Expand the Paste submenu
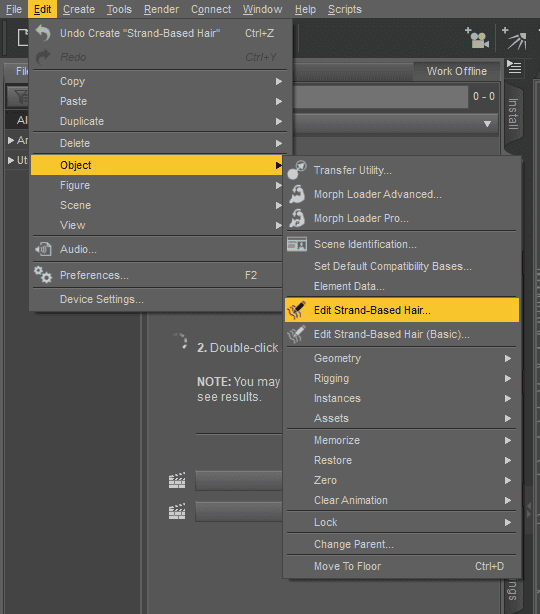Image resolution: width=540 pixels, height=614 pixels. pos(159,101)
